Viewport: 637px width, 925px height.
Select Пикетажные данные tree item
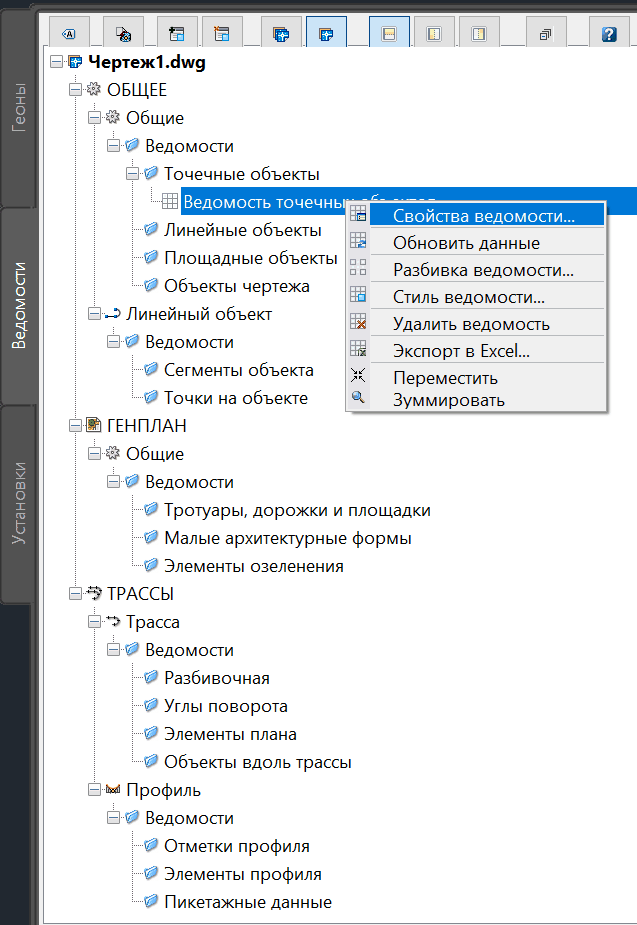coord(248,902)
